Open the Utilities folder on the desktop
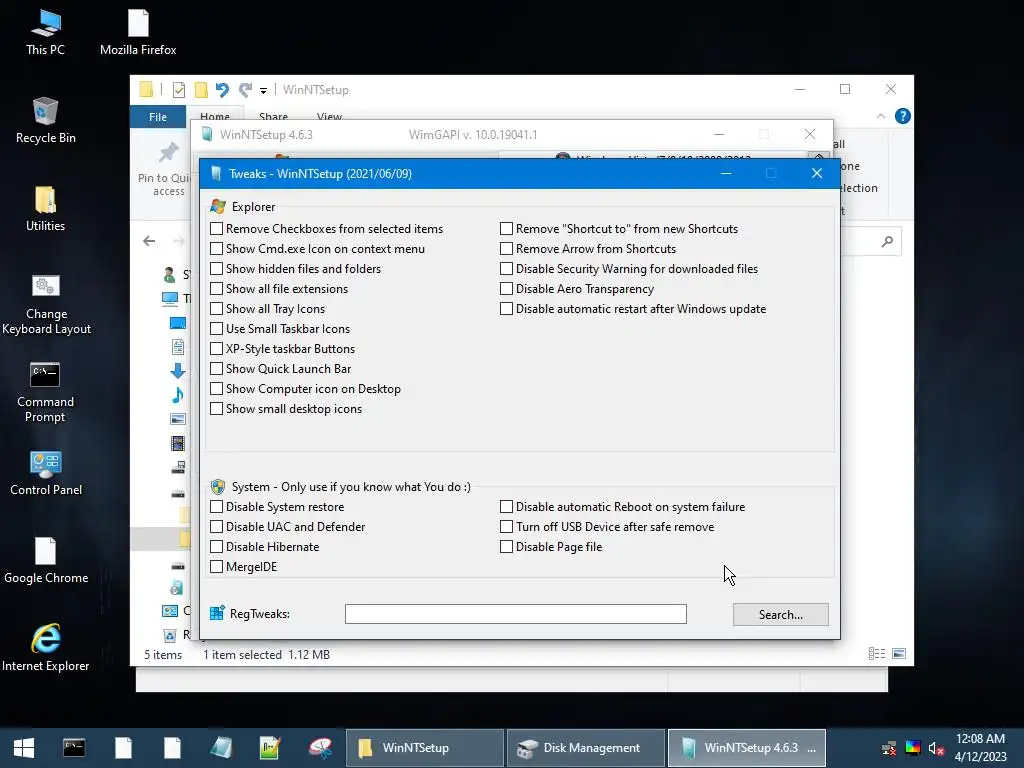Image resolution: width=1024 pixels, height=768 pixels. (45, 209)
